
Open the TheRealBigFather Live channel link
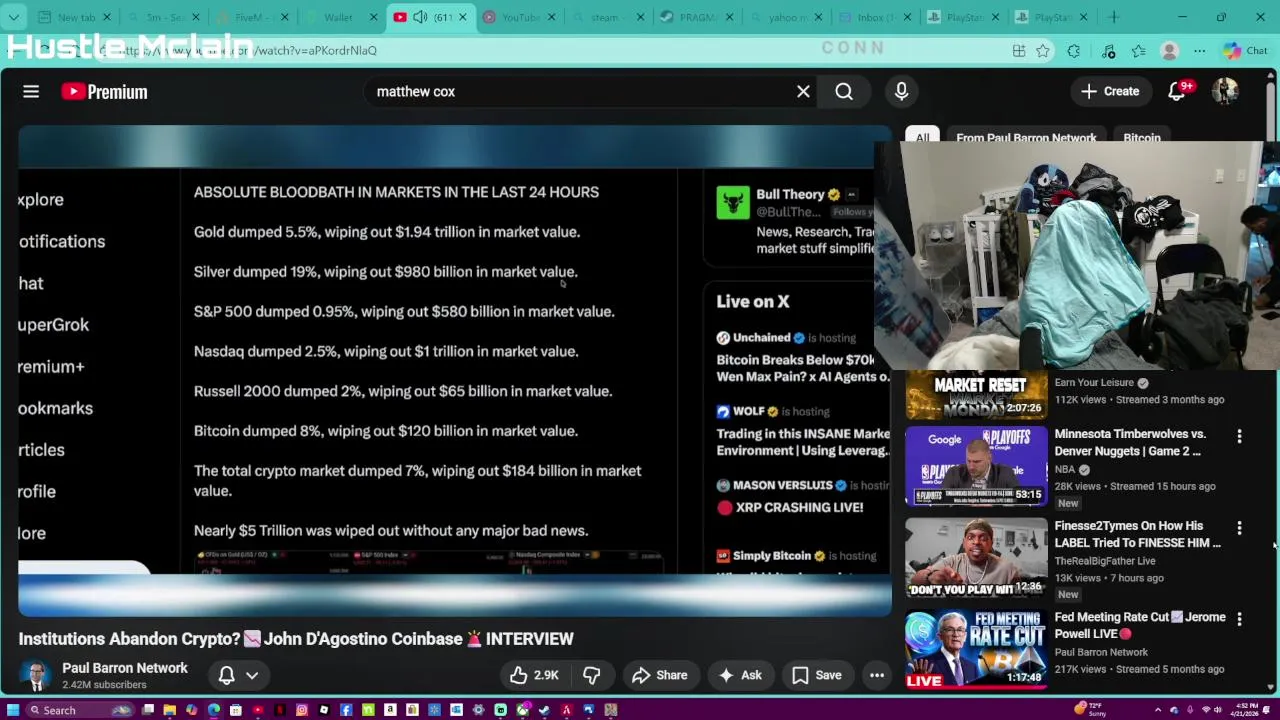pyautogui.click(x=1105, y=561)
